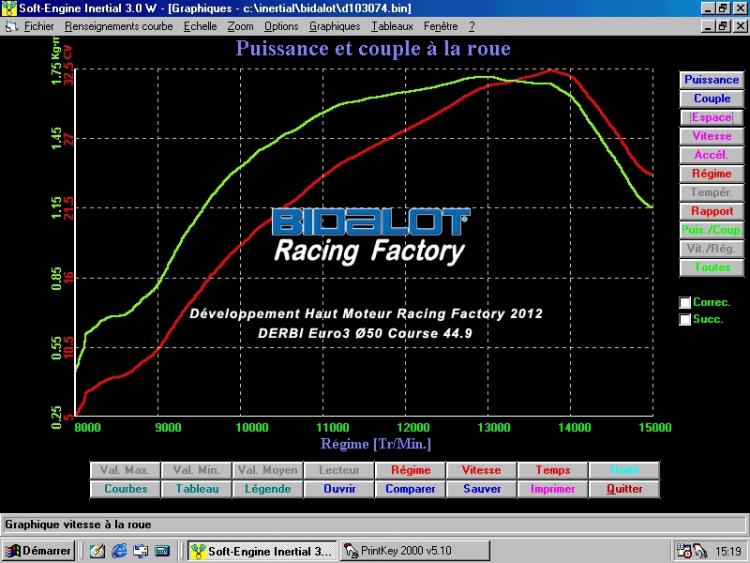Click the system tray icon beside clock
This screenshot has height=563, width=750.
pyautogui.click(x=686, y=550)
